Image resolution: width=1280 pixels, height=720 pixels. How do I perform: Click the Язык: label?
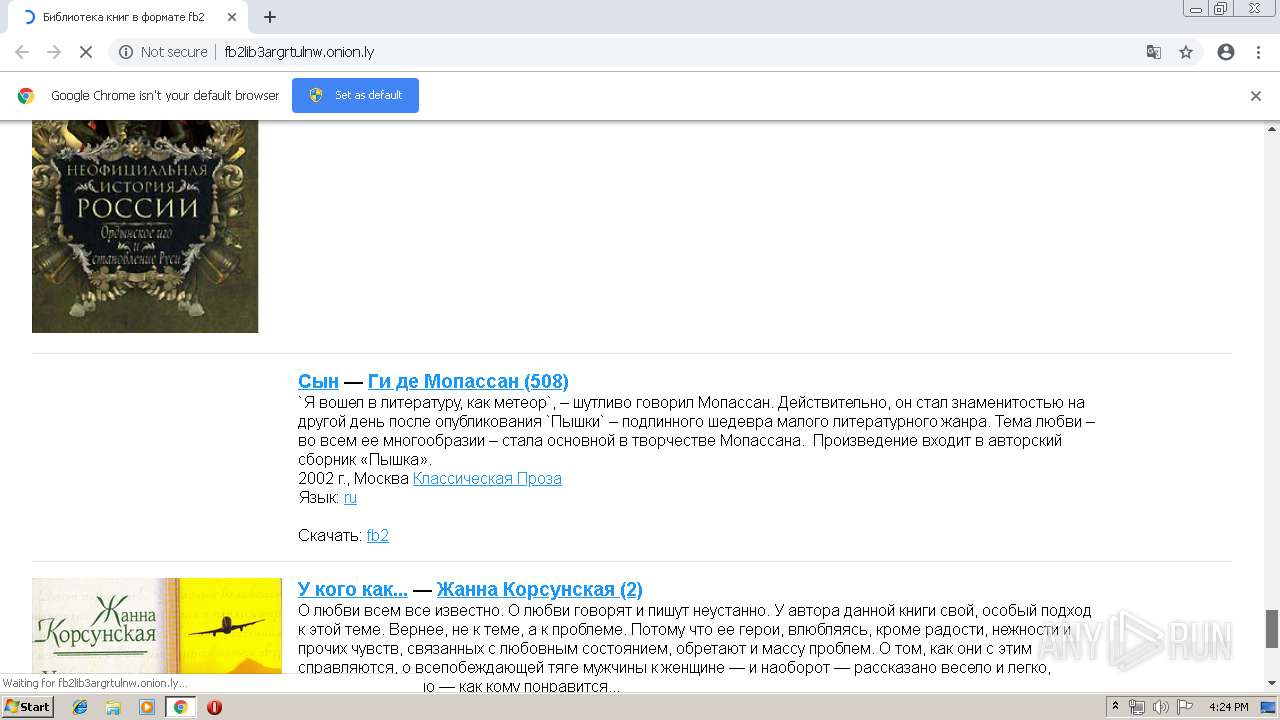319,497
